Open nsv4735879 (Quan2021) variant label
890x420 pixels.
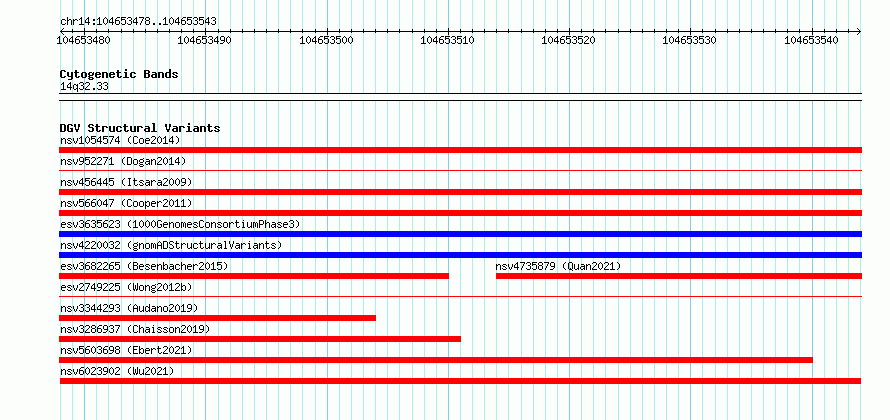558,266
